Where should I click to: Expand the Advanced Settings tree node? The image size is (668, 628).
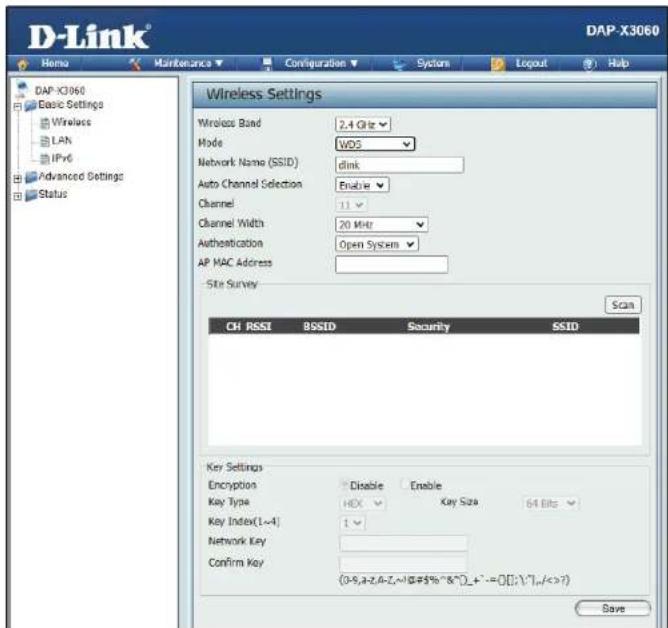click(x=17, y=179)
